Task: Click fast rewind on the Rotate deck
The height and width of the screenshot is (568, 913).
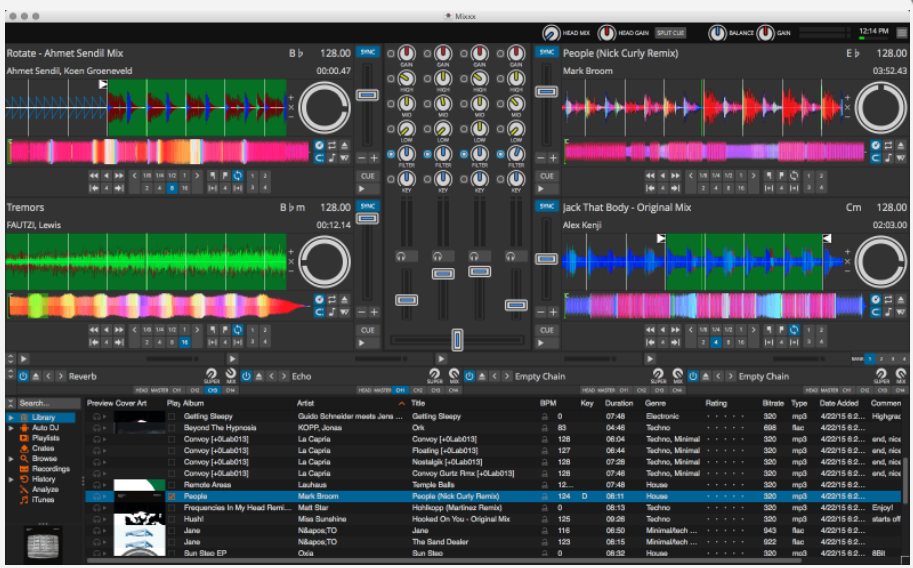Action: click(x=94, y=175)
